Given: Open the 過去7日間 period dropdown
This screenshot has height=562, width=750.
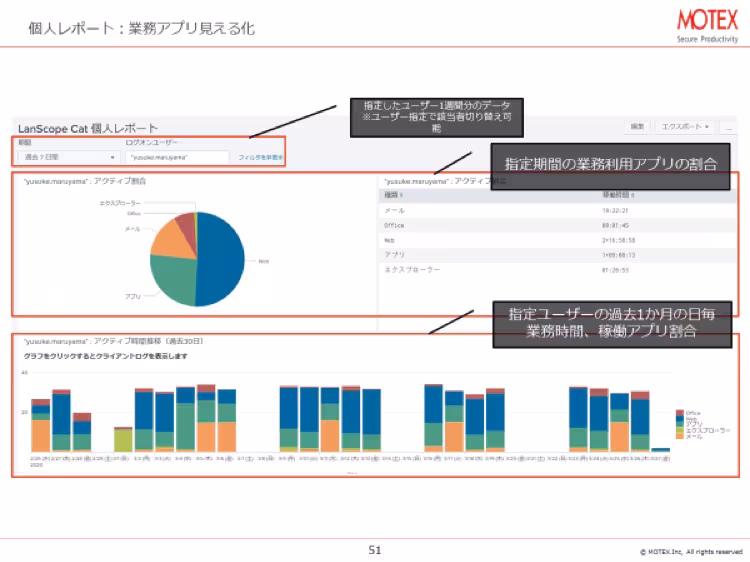Looking at the screenshot, I should click(x=68, y=157).
